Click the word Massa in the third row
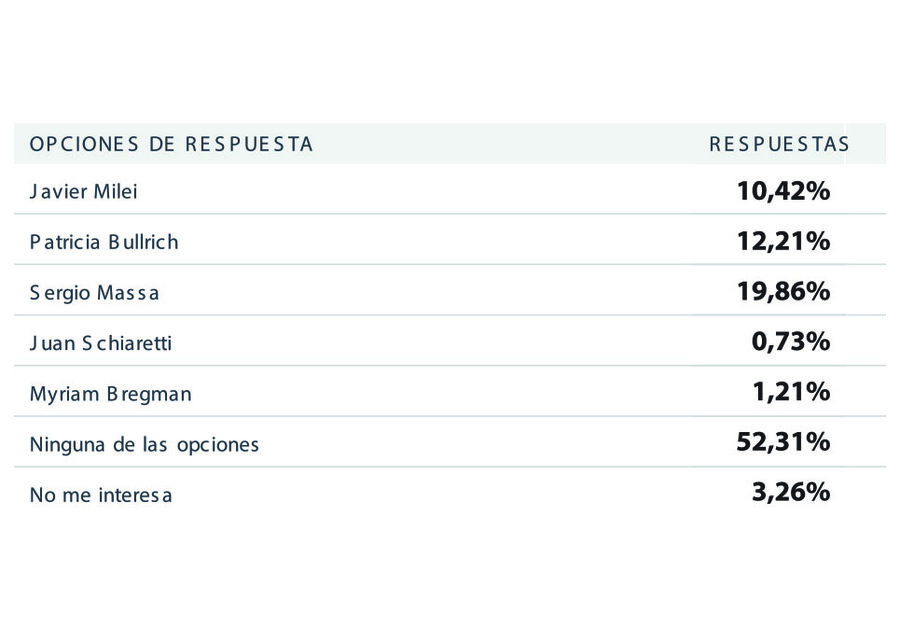The height and width of the screenshot is (628, 900). (x=127, y=293)
